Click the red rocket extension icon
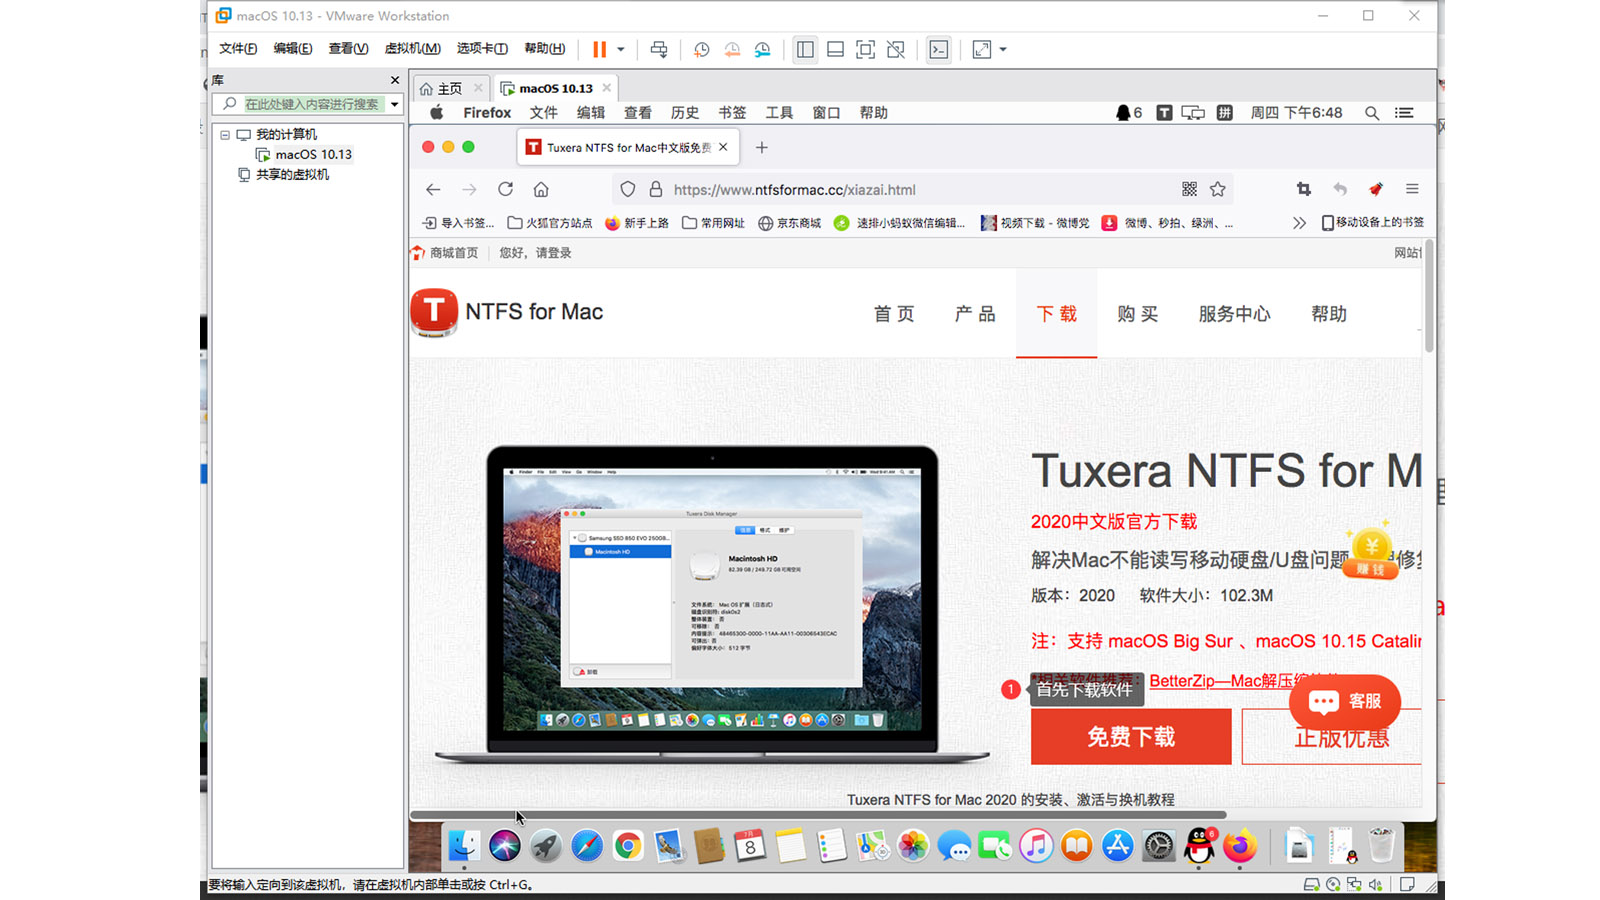Screen dimensions: 1600x900 (1376, 189)
